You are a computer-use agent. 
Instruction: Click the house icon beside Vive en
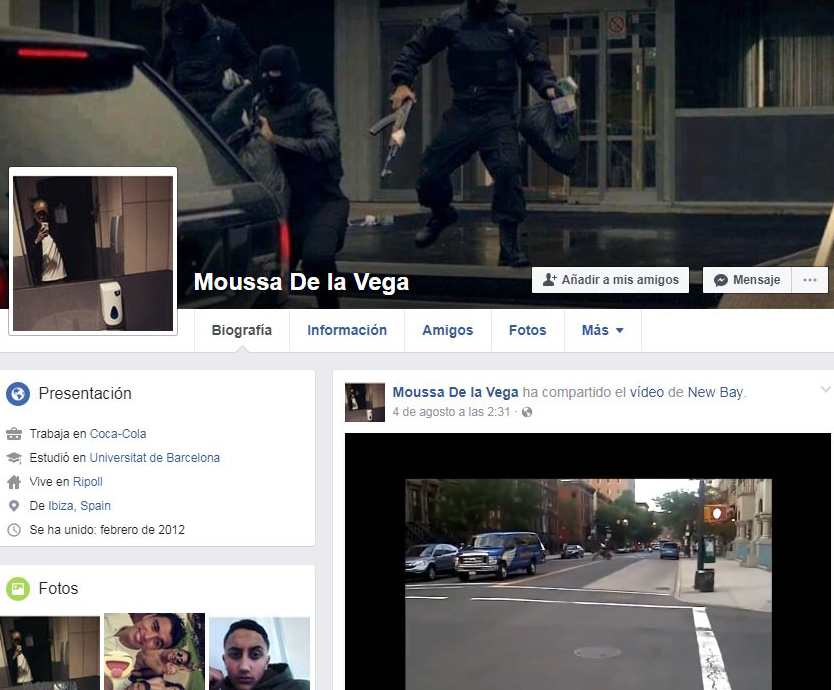point(14,482)
